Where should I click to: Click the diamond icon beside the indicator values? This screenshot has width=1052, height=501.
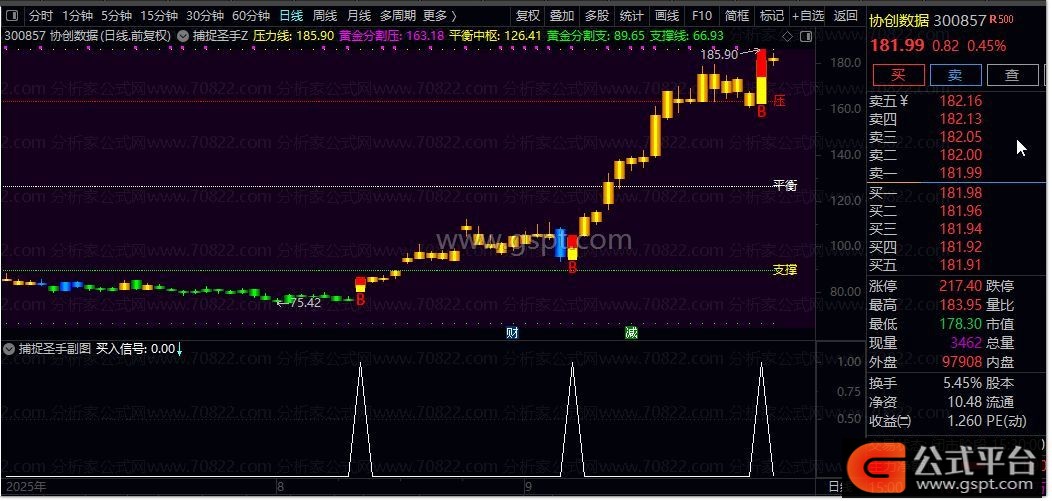click(786, 36)
